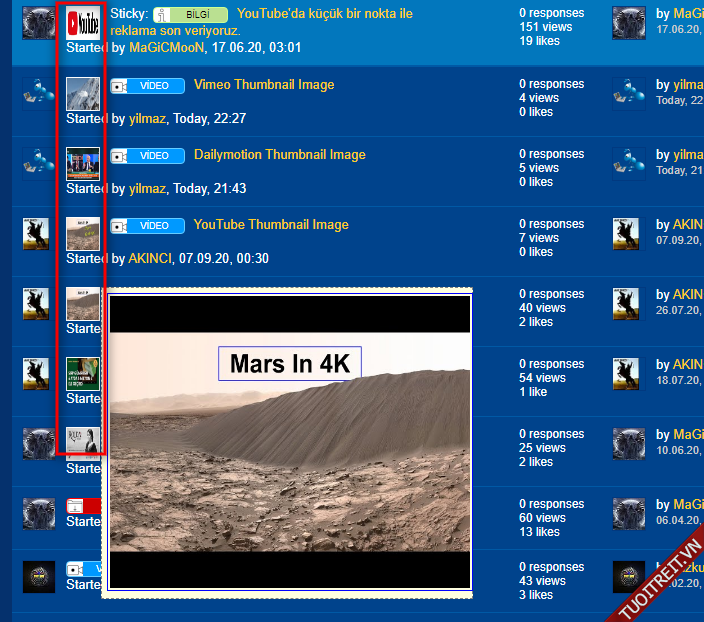Image resolution: width=704 pixels, height=622 pixels.
Task: Open last poster avatar right of Dailymotion row
Action: (x=628, y=163)
